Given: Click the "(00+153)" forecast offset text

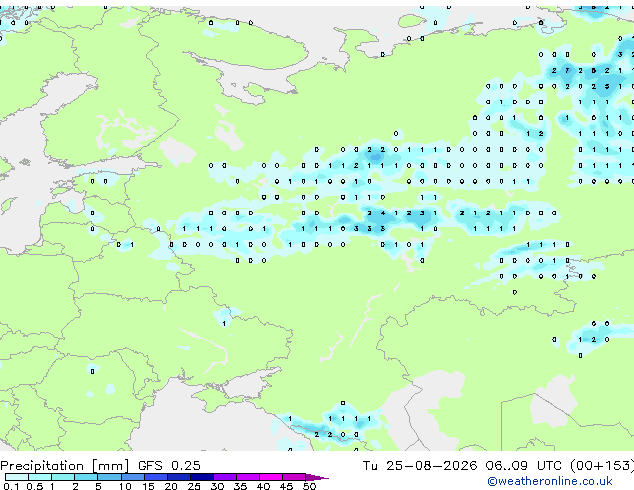Looking at the screenshot, I should 602,466.
